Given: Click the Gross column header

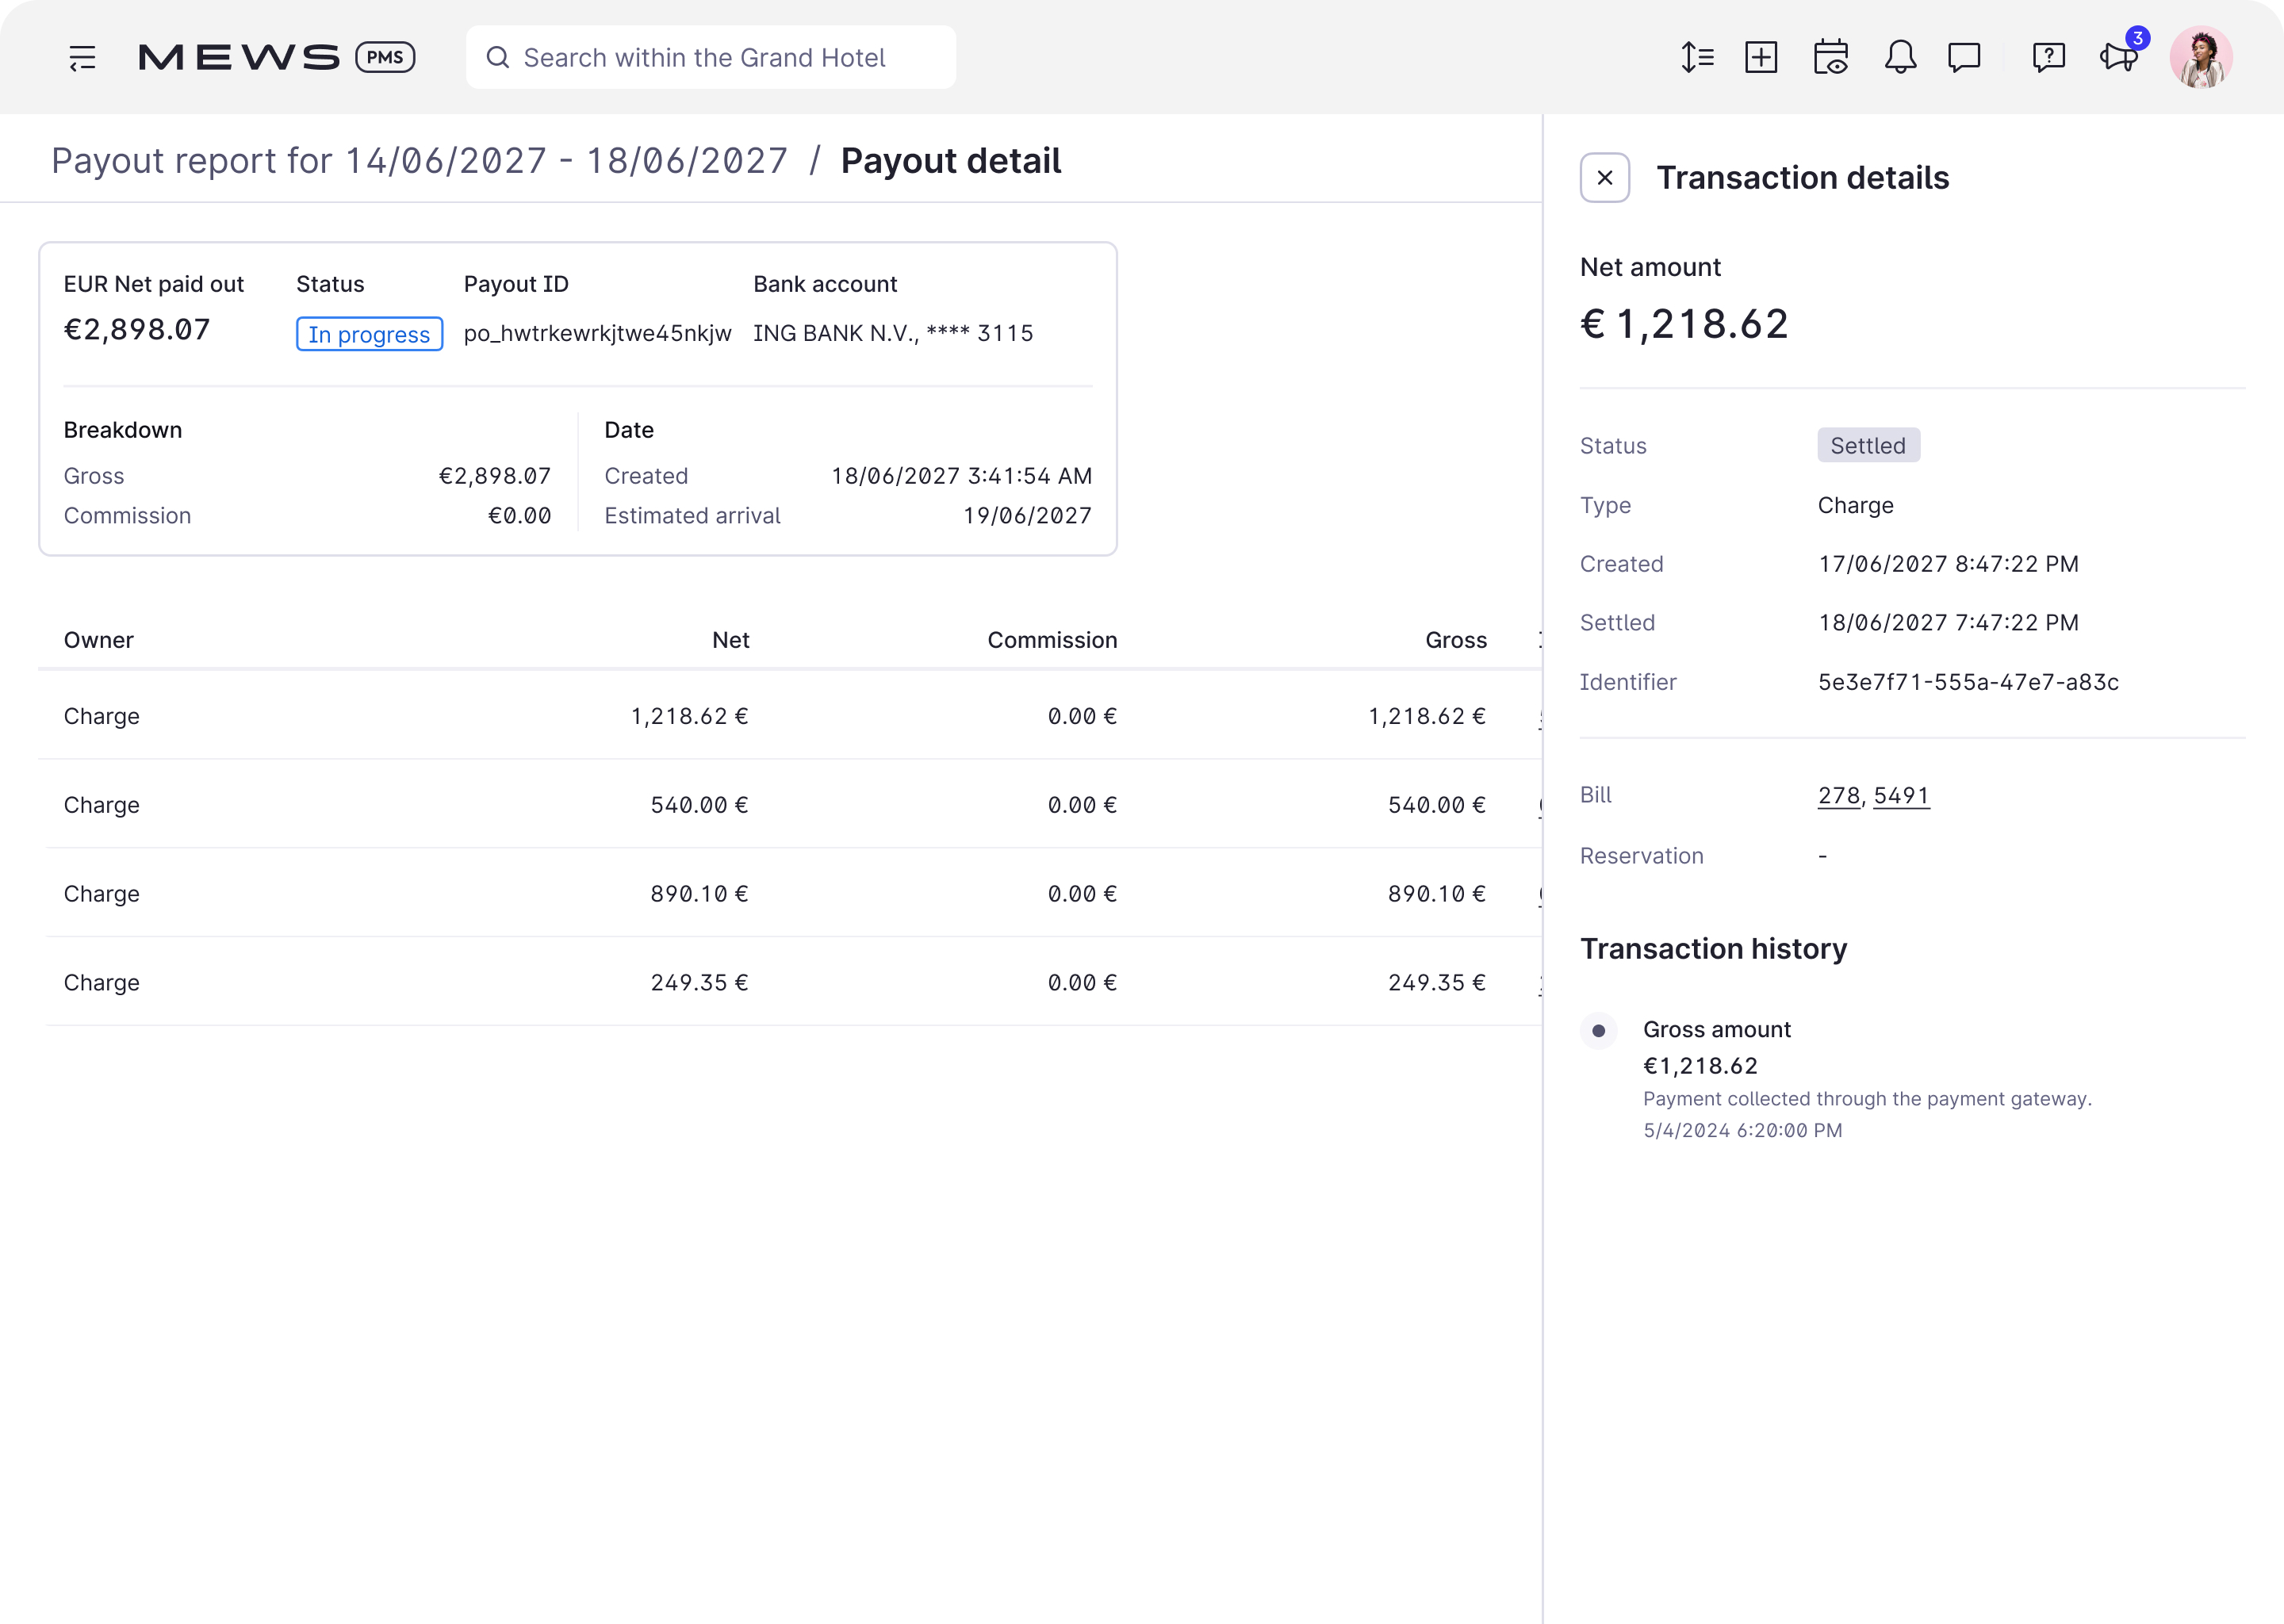Looking at the screenshot, I should tap(1456, 640).
